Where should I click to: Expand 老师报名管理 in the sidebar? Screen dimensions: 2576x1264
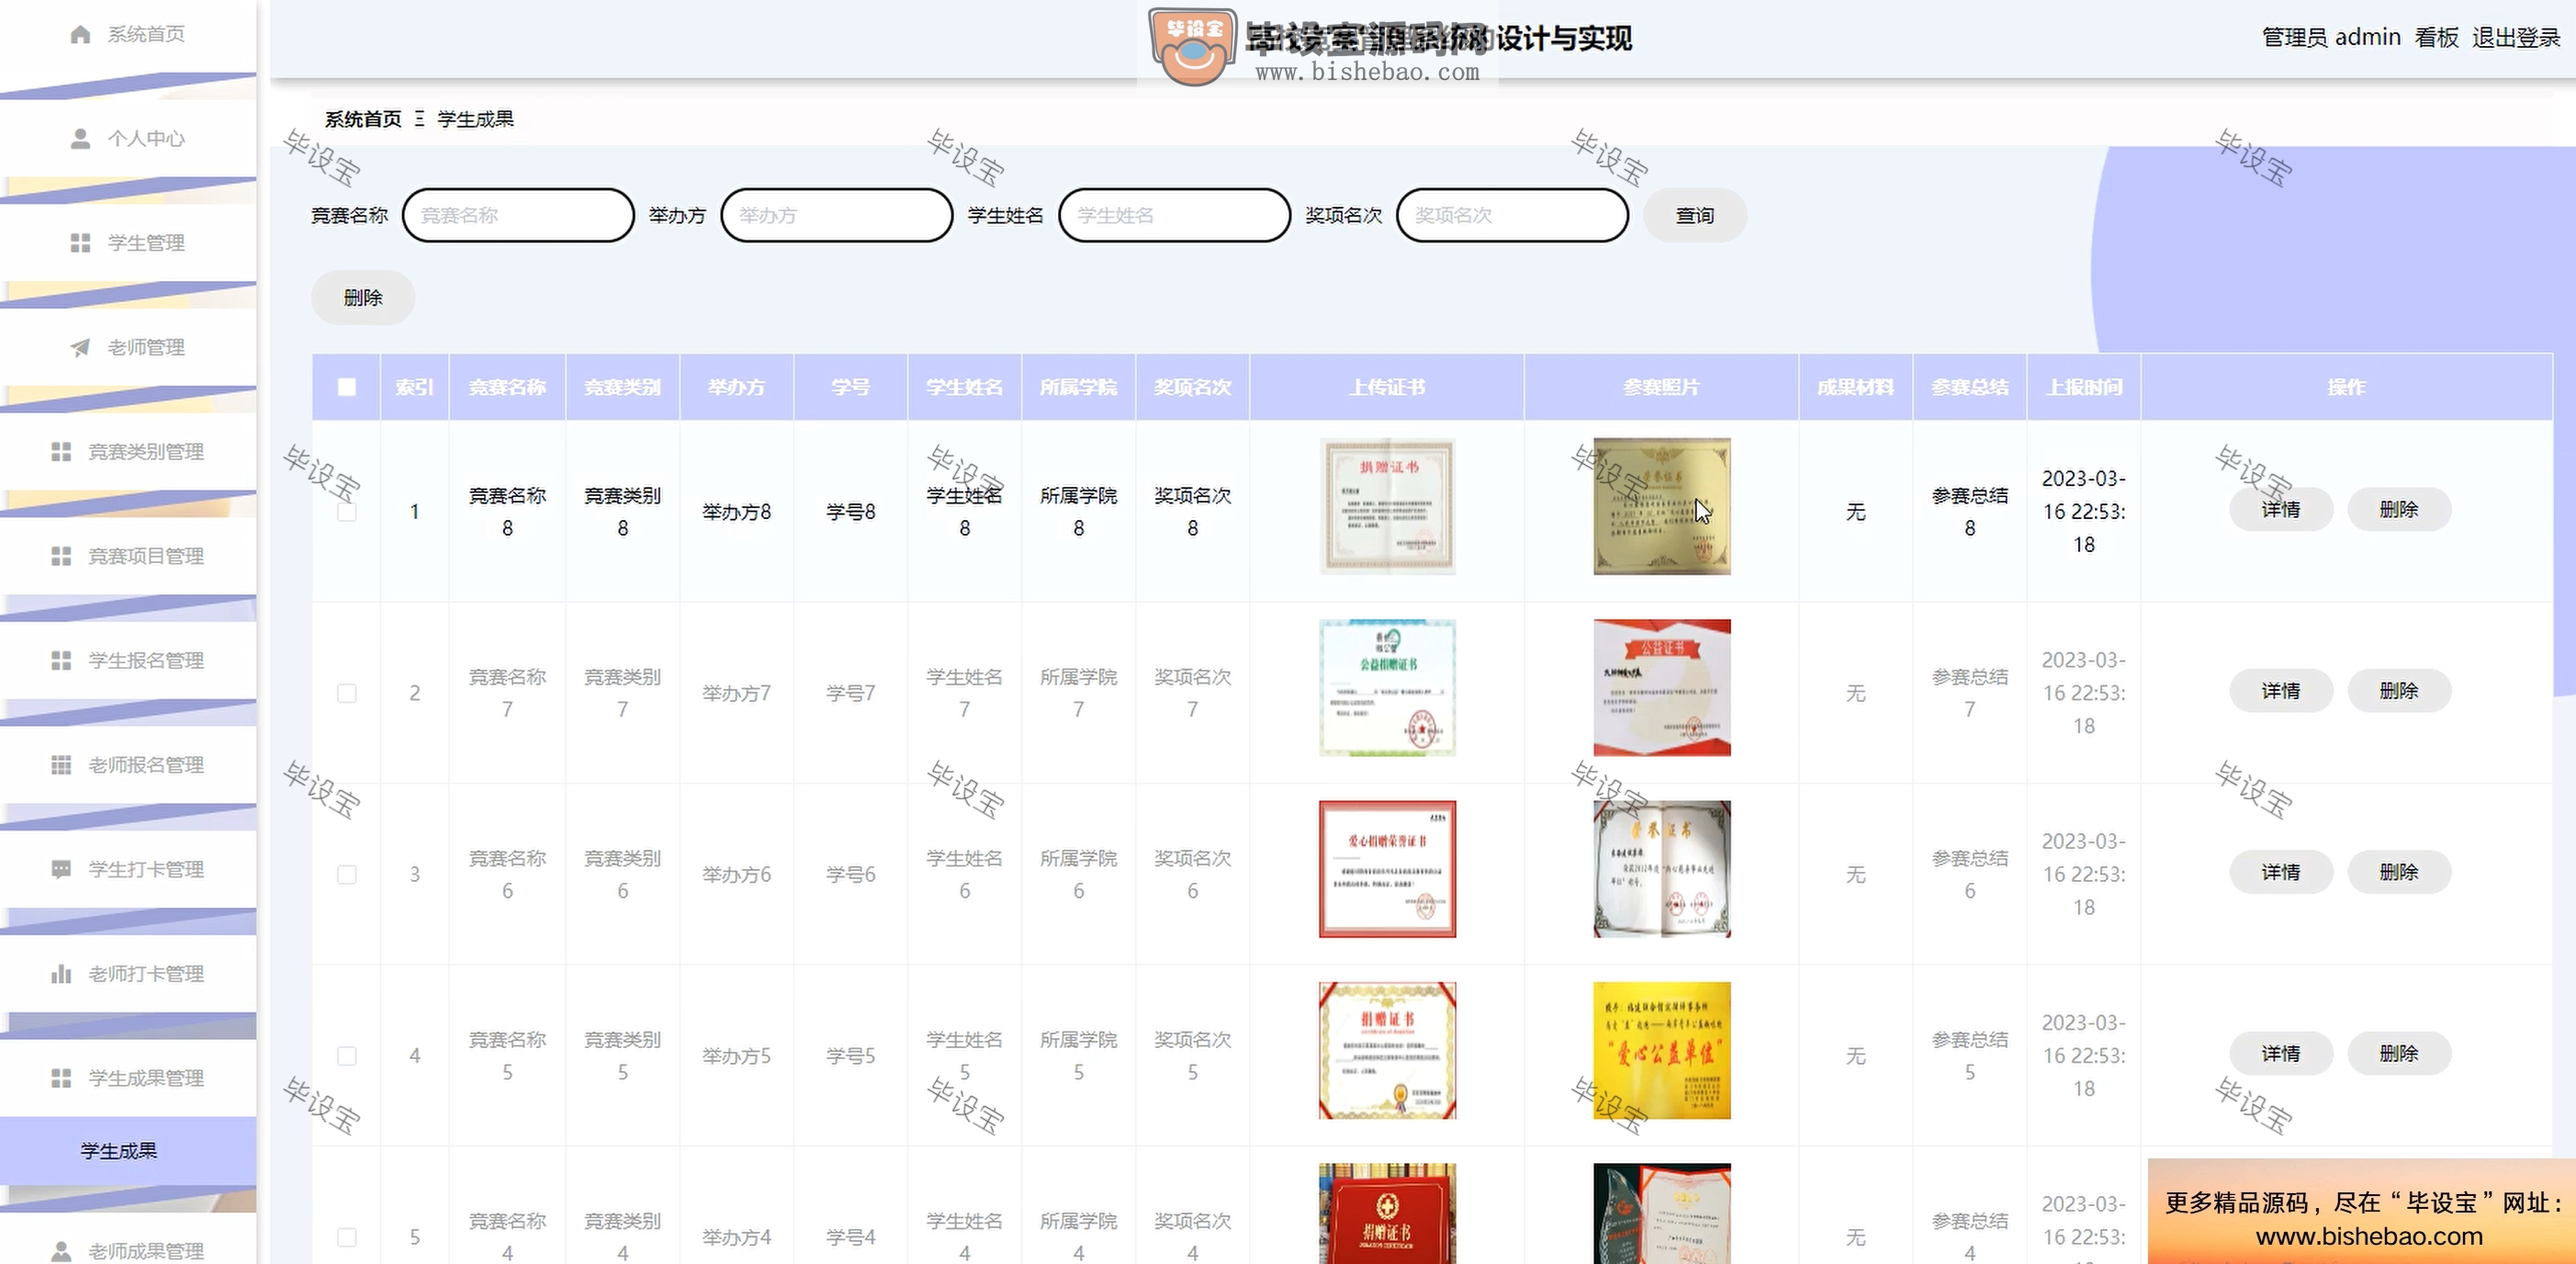128,765
